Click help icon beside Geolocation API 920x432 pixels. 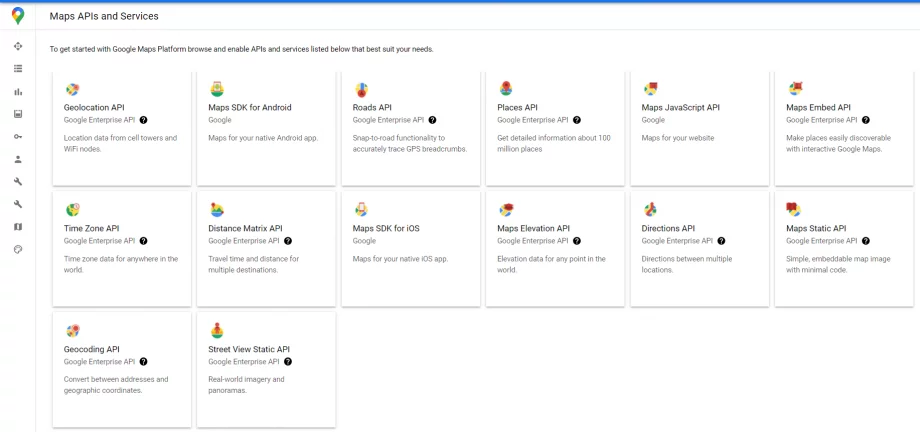pyautogui.click(x=144, y=120)
